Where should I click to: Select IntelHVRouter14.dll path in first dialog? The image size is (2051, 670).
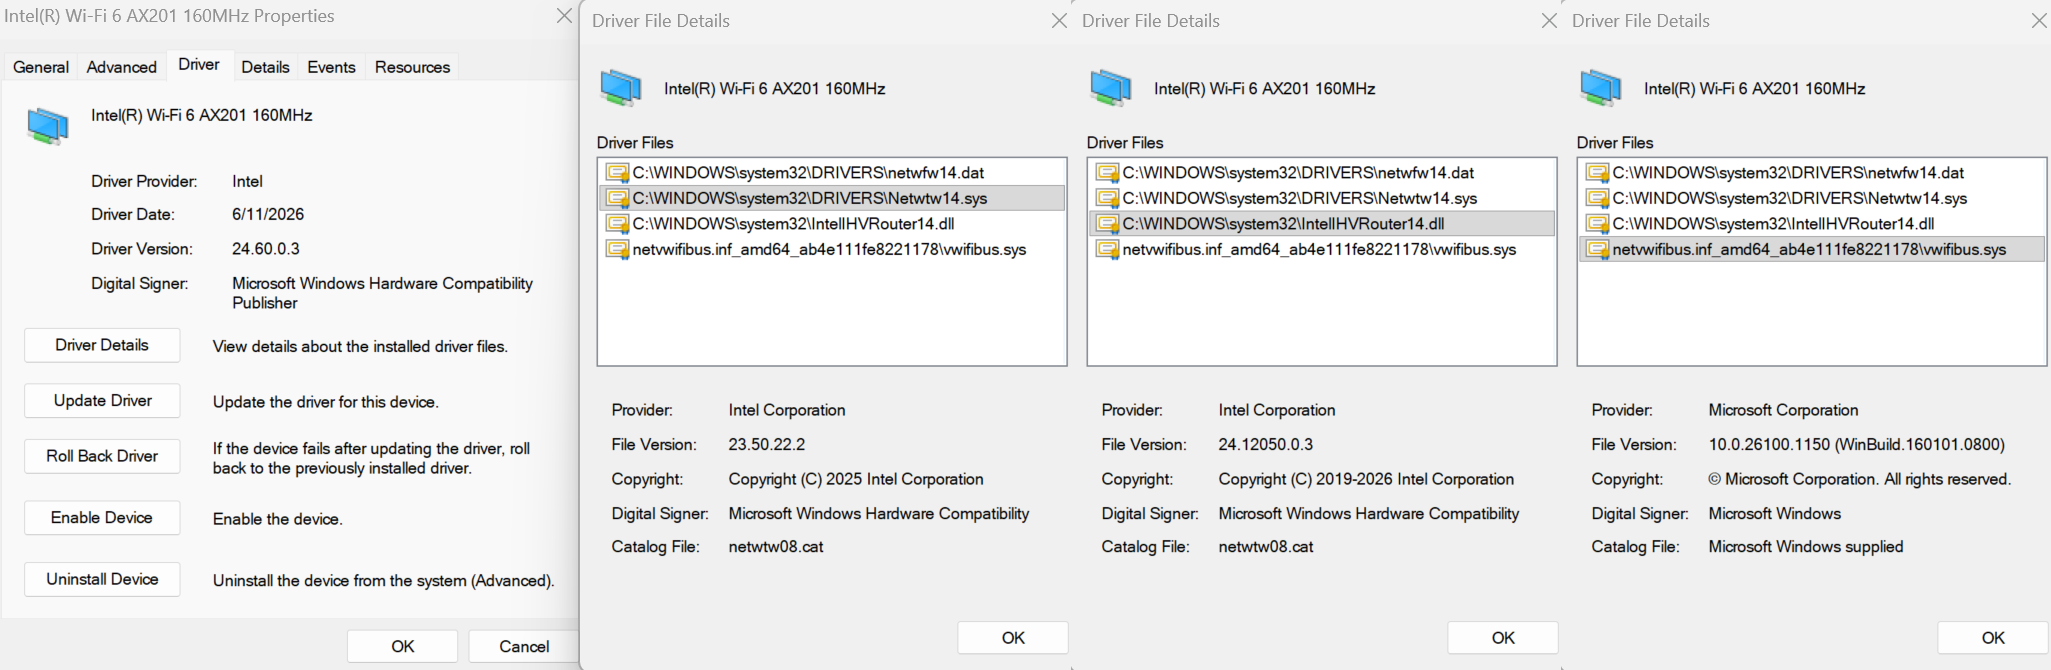(x=793, y=224)
